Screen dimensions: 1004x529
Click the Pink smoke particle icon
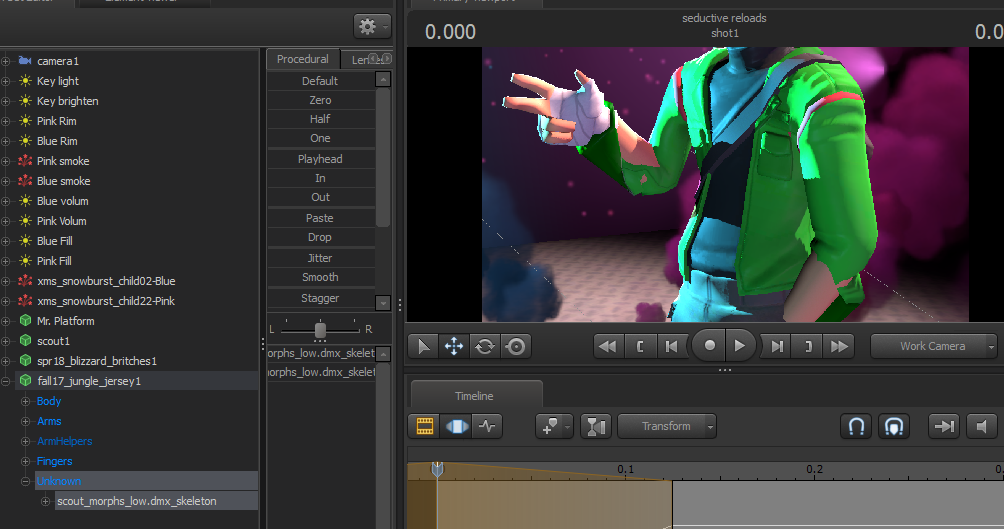(25, 161)
